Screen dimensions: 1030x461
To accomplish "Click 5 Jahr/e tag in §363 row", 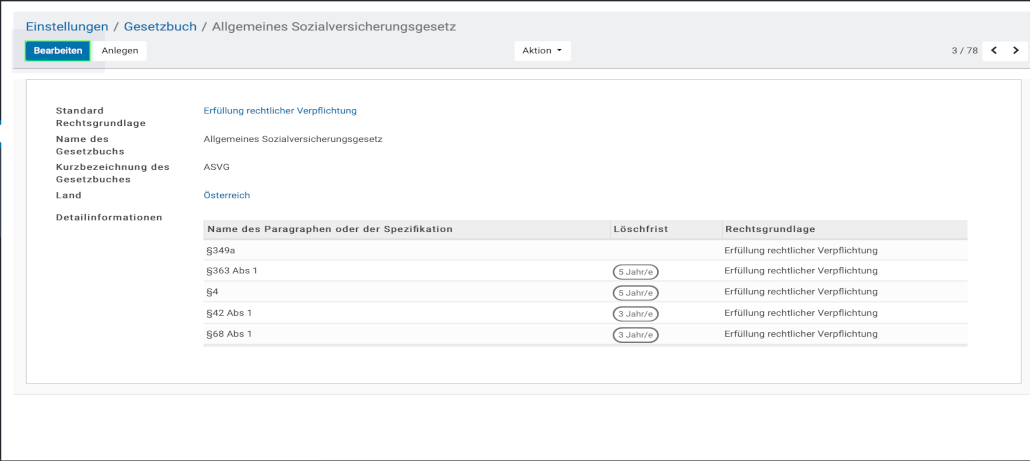I will (635, 272).
